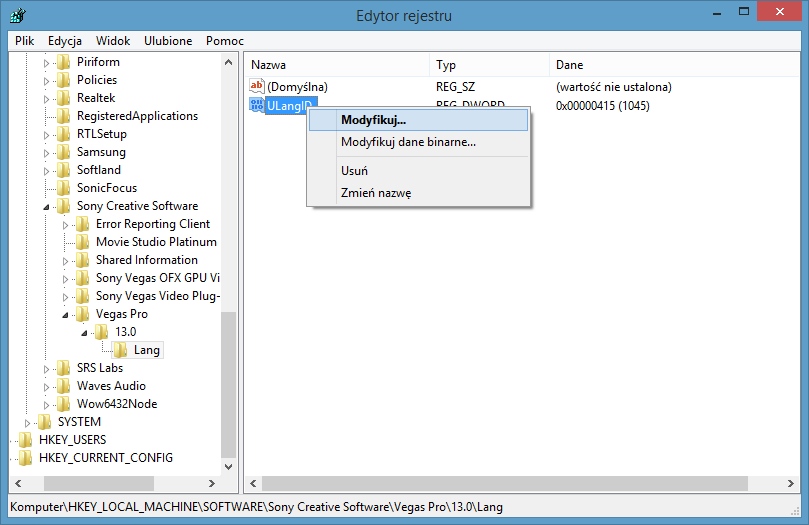Click the Shared Information folder icon
809x525 pixels.
click(83, 260)
